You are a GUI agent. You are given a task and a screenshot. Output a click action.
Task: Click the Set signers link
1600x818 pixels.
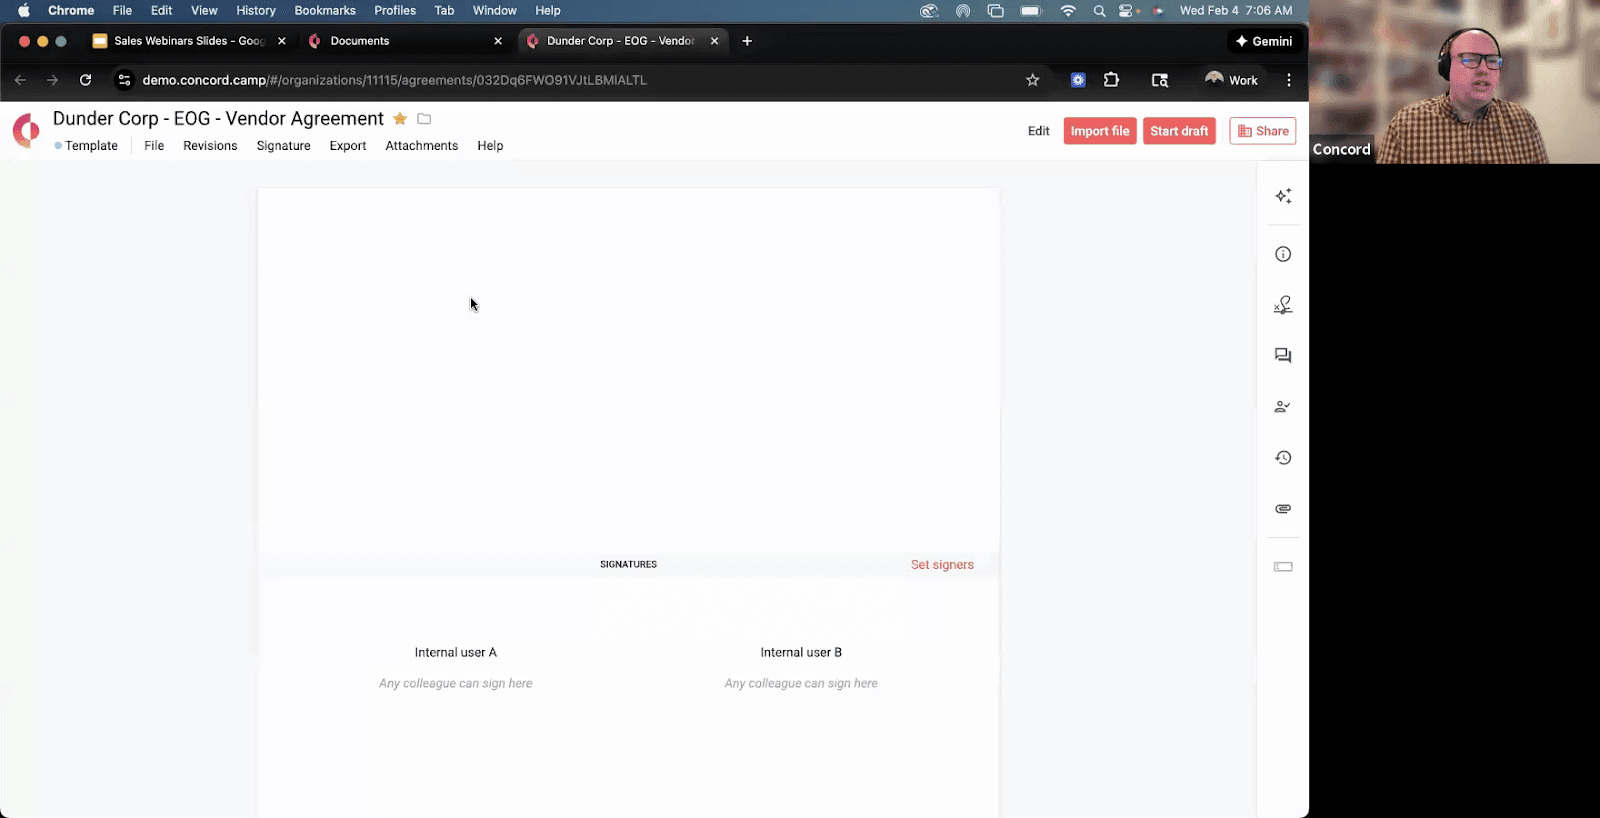pyautogui.click(x=942, y=565)
